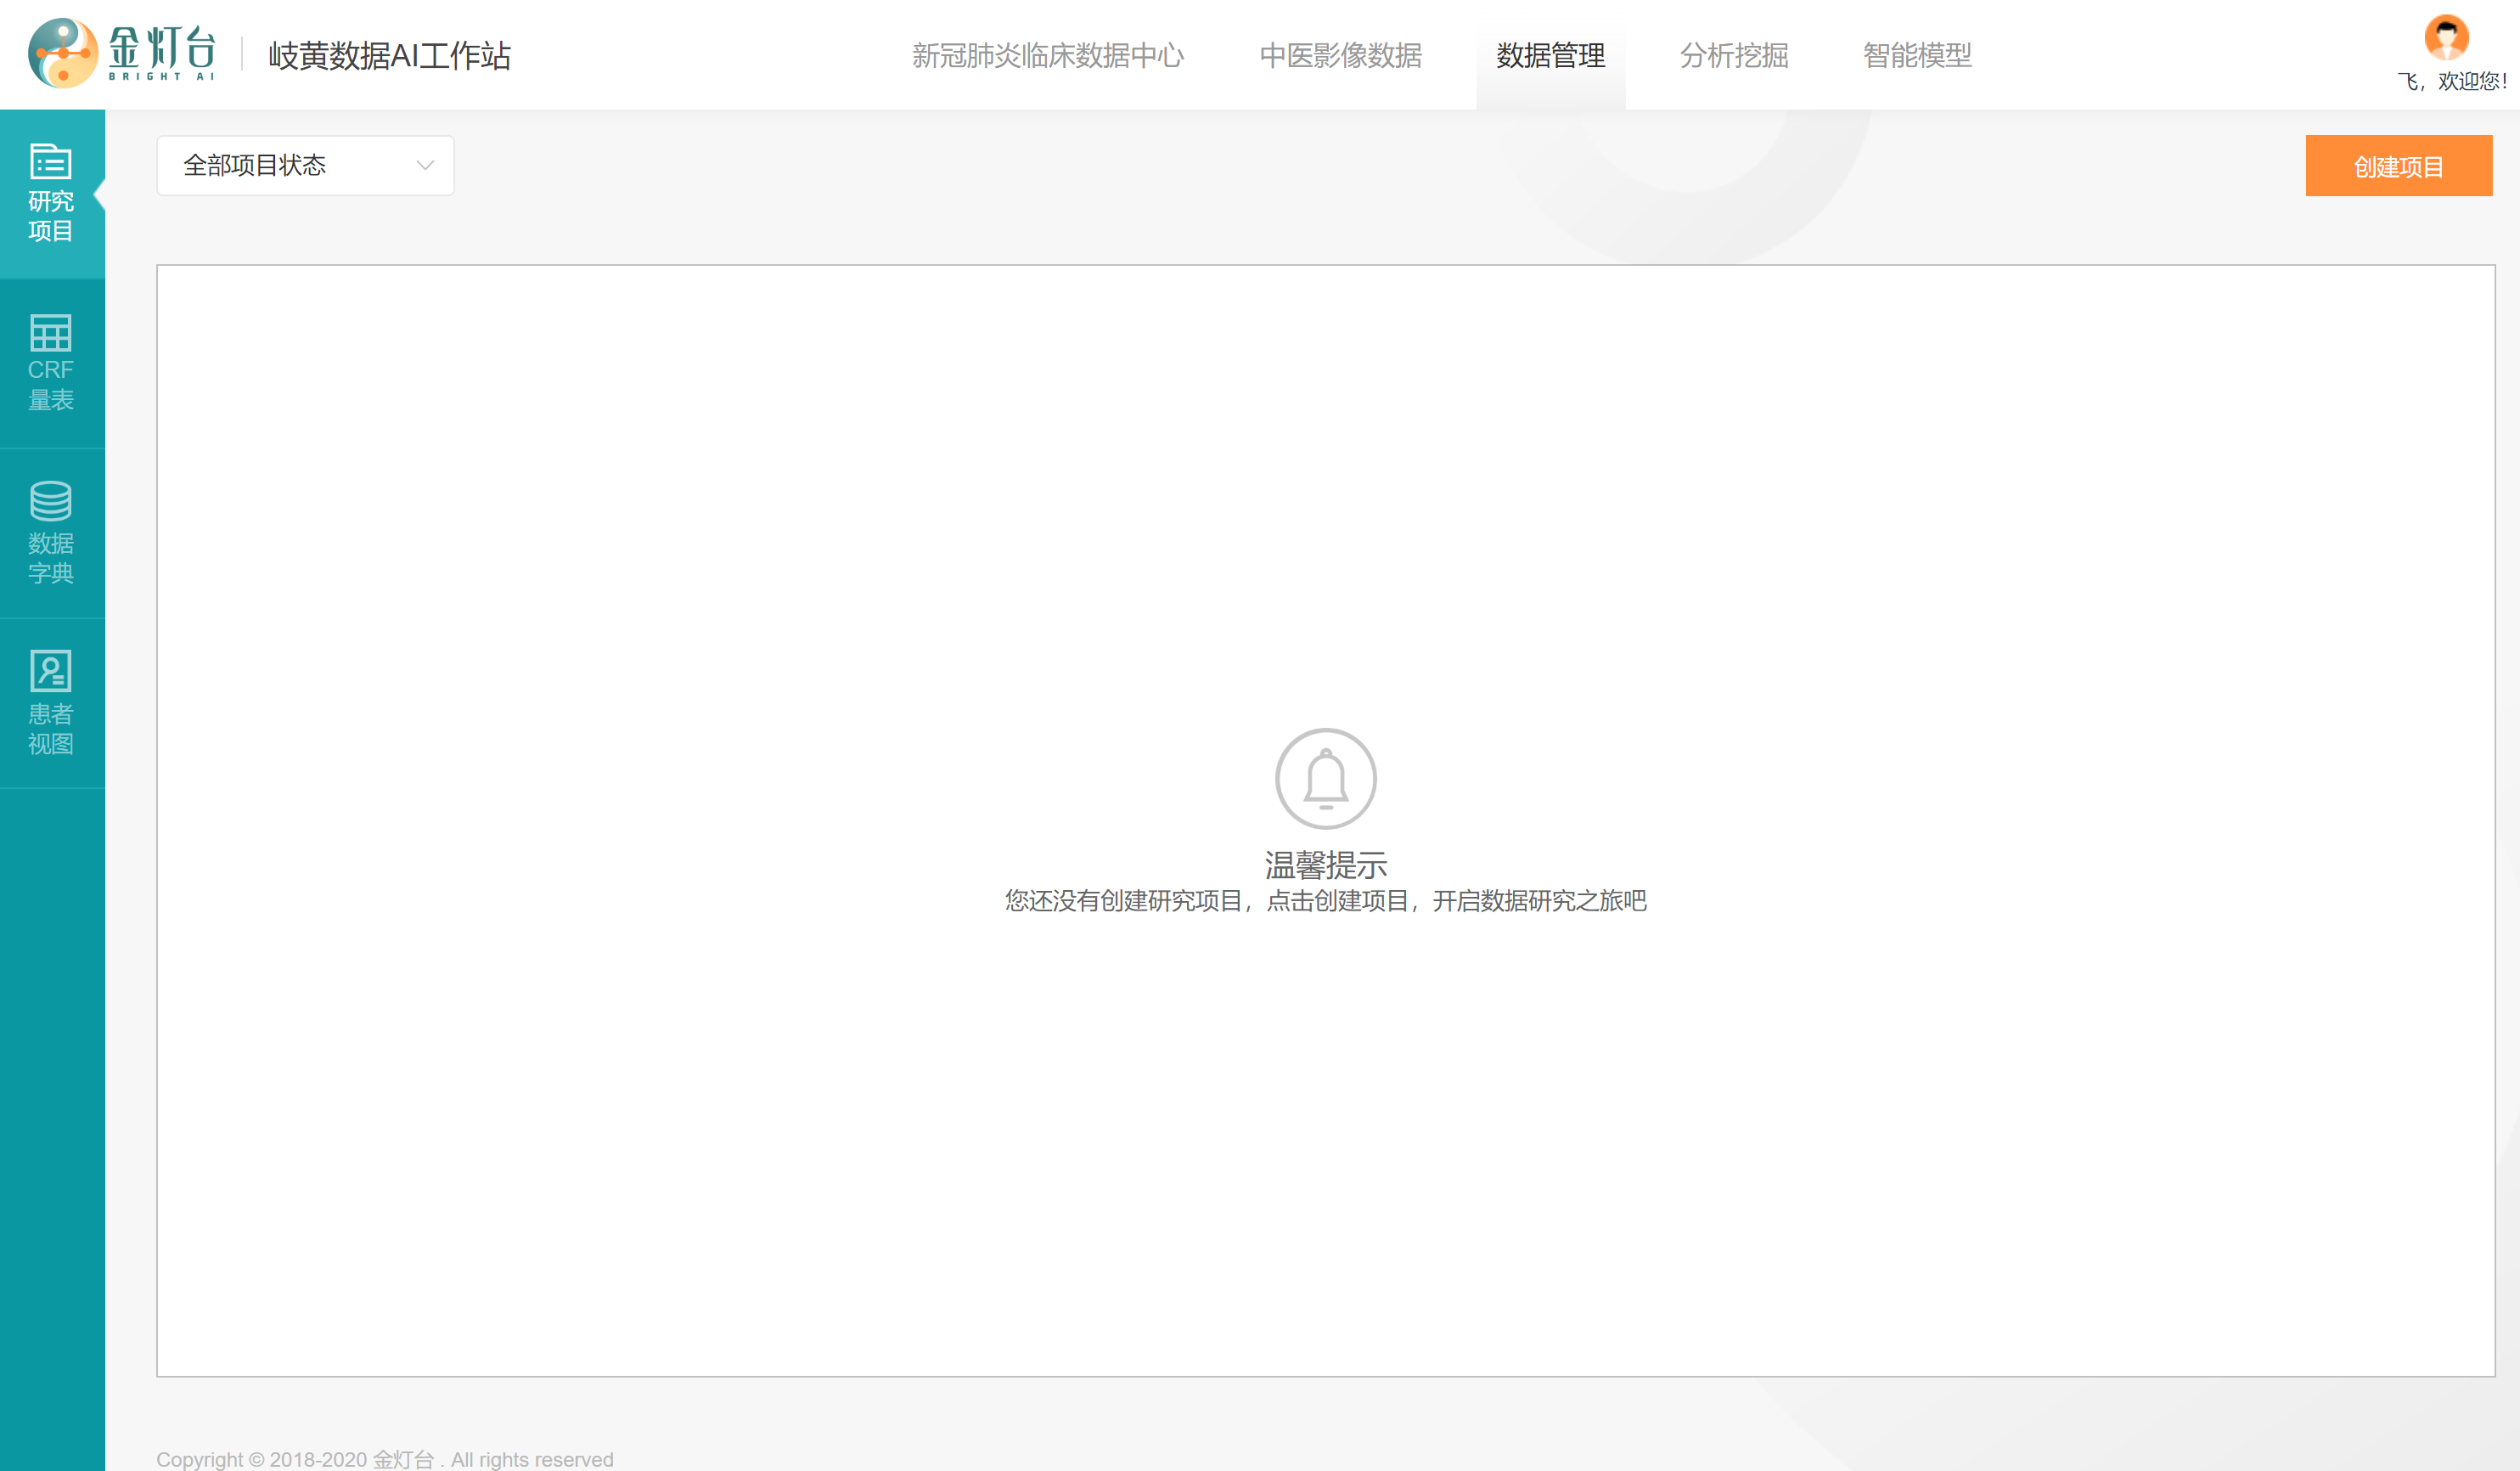This screenshot has height=1471, width=2520.
Task: Click the bell notification icon
Action: [x=1325, y=779]
